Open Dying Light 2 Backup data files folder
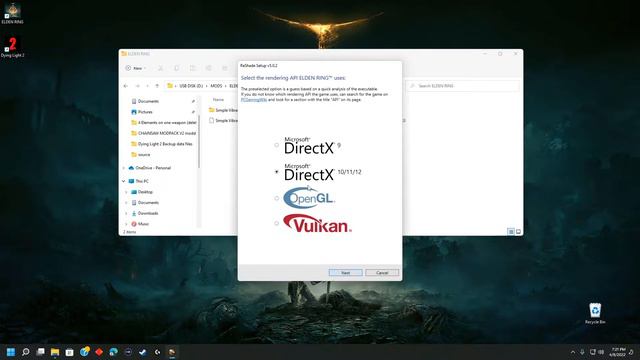The image size is (640, 360). [x=162, y=144]
